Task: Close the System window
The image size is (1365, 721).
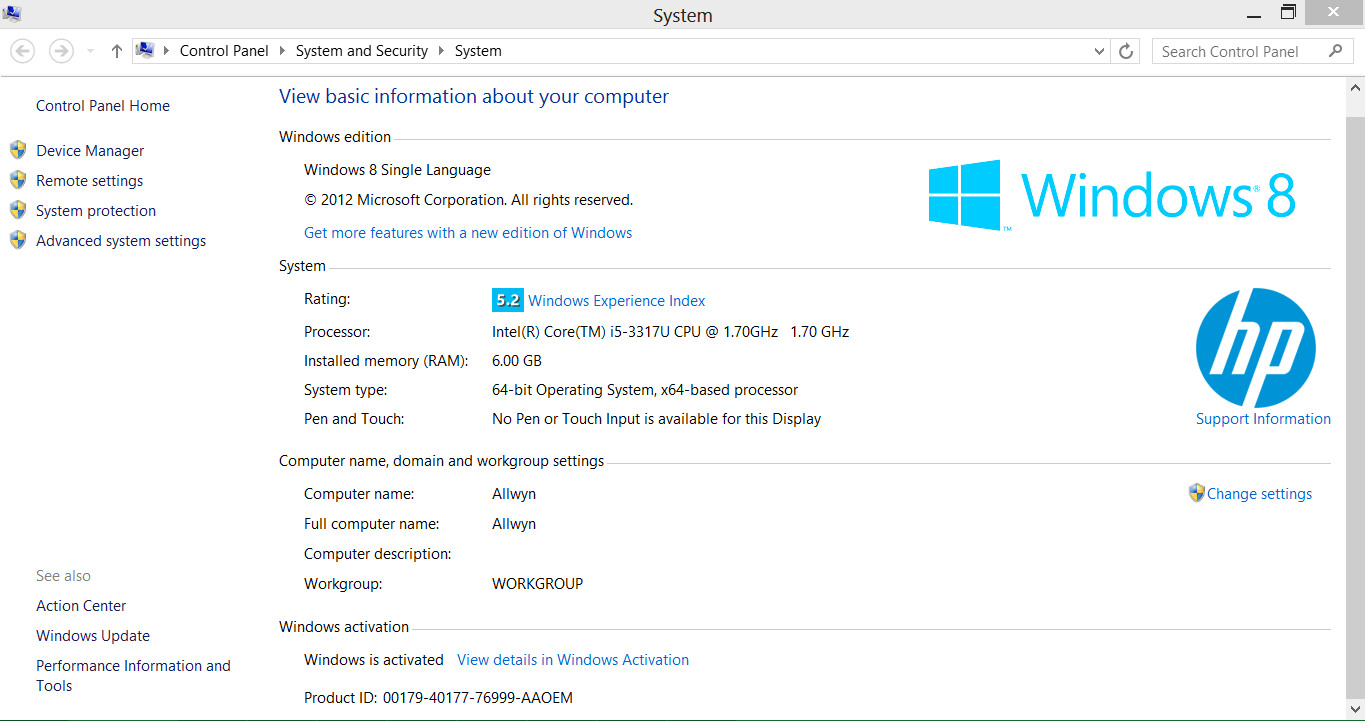Action: [1333, 12]
